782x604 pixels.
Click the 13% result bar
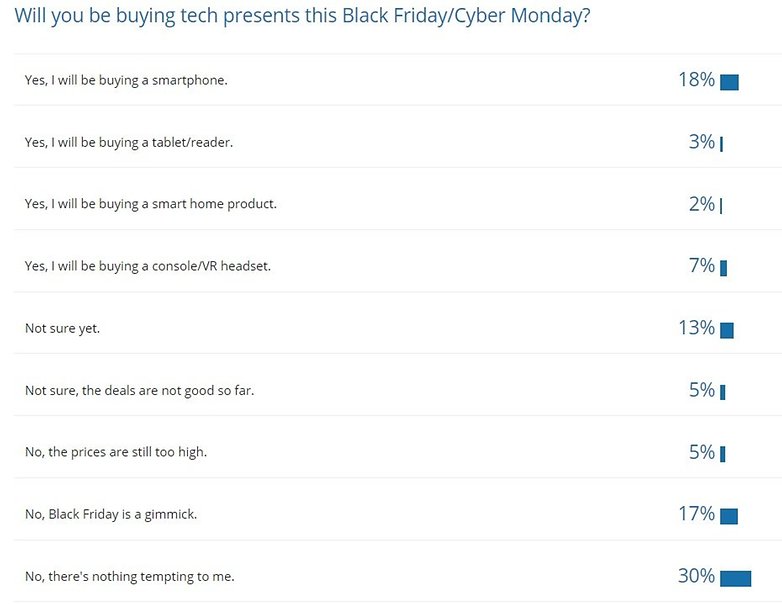(727, 330)
